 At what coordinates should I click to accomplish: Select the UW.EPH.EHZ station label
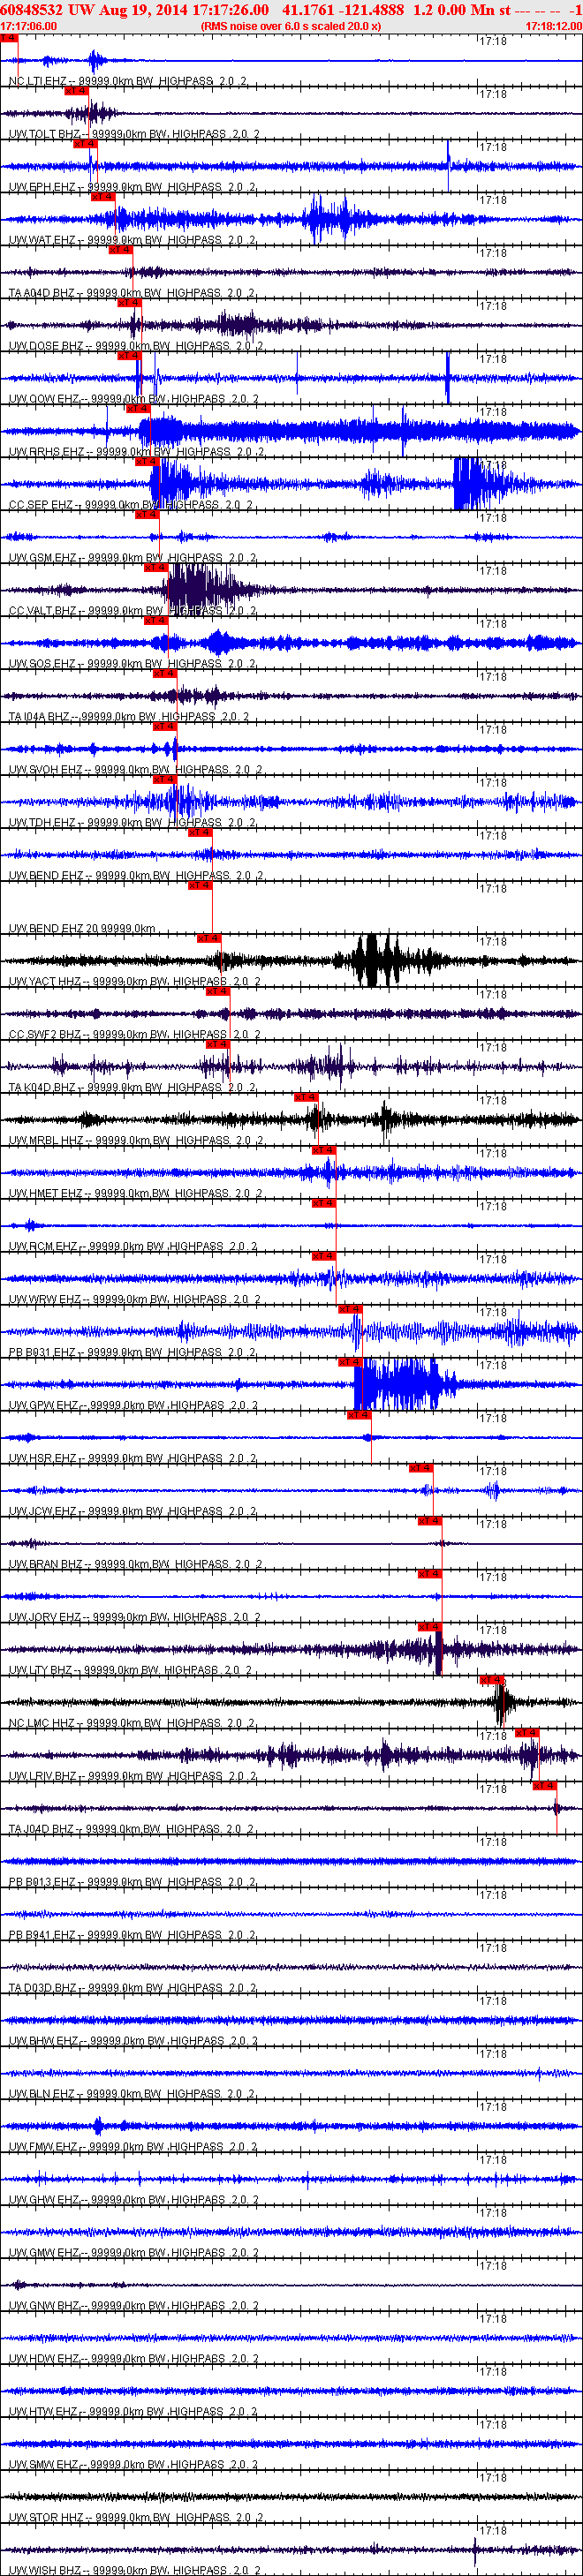[132, 187]
